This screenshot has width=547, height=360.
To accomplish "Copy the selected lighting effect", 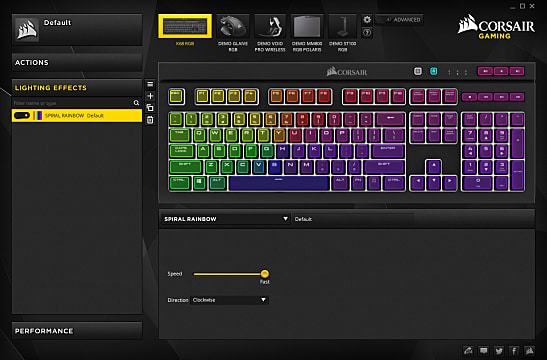I will coord(150,108).
